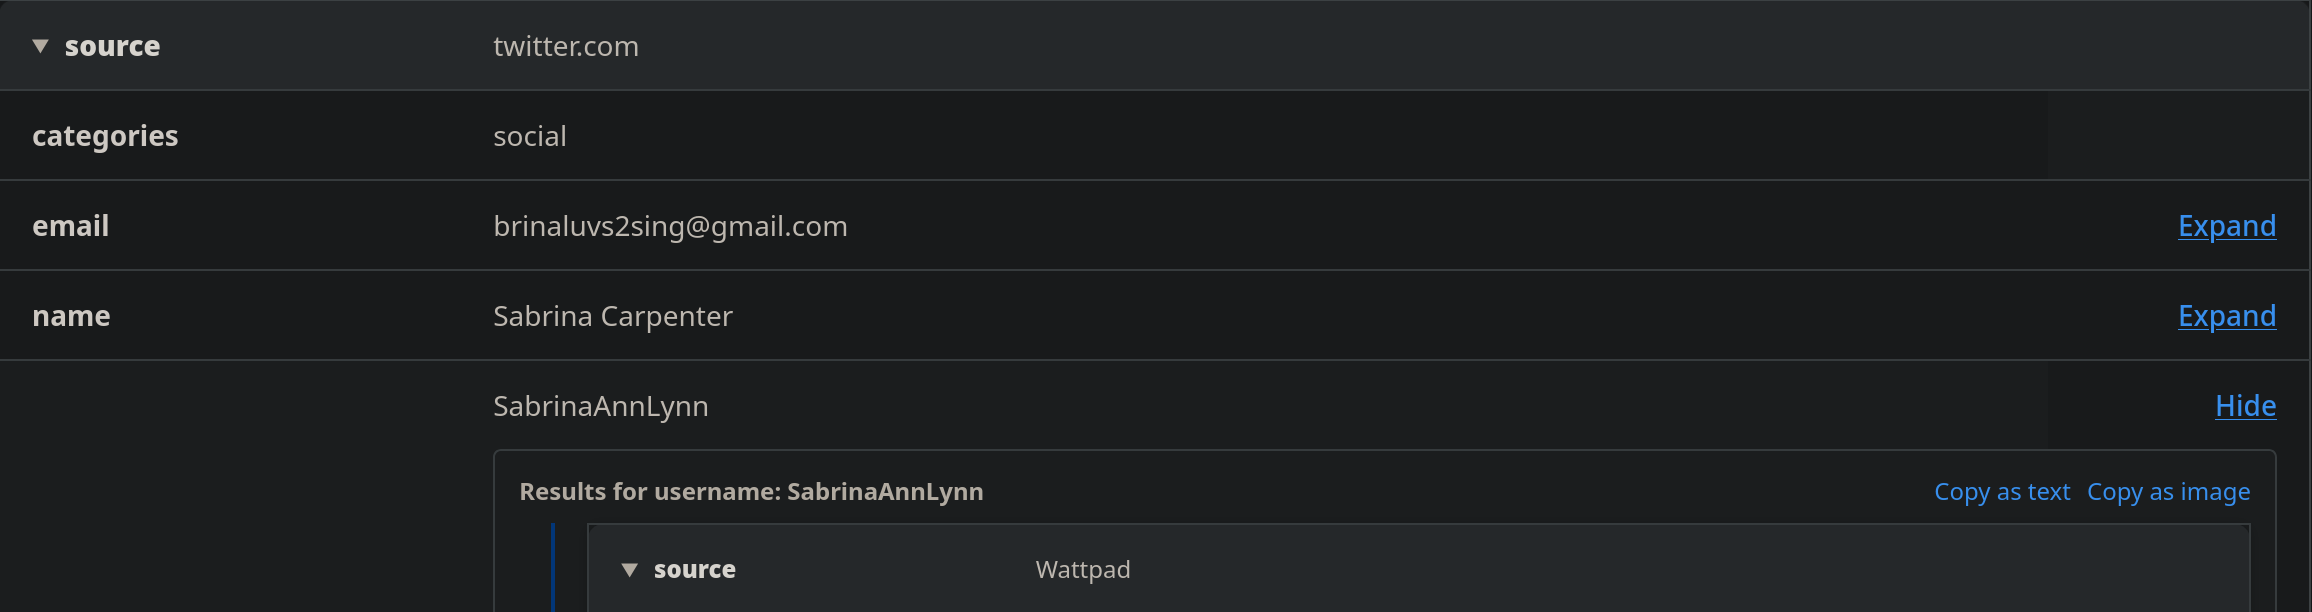Screen dimensions: 2312x612
Task: Click the email field label
Action: (x=70, y=226)
